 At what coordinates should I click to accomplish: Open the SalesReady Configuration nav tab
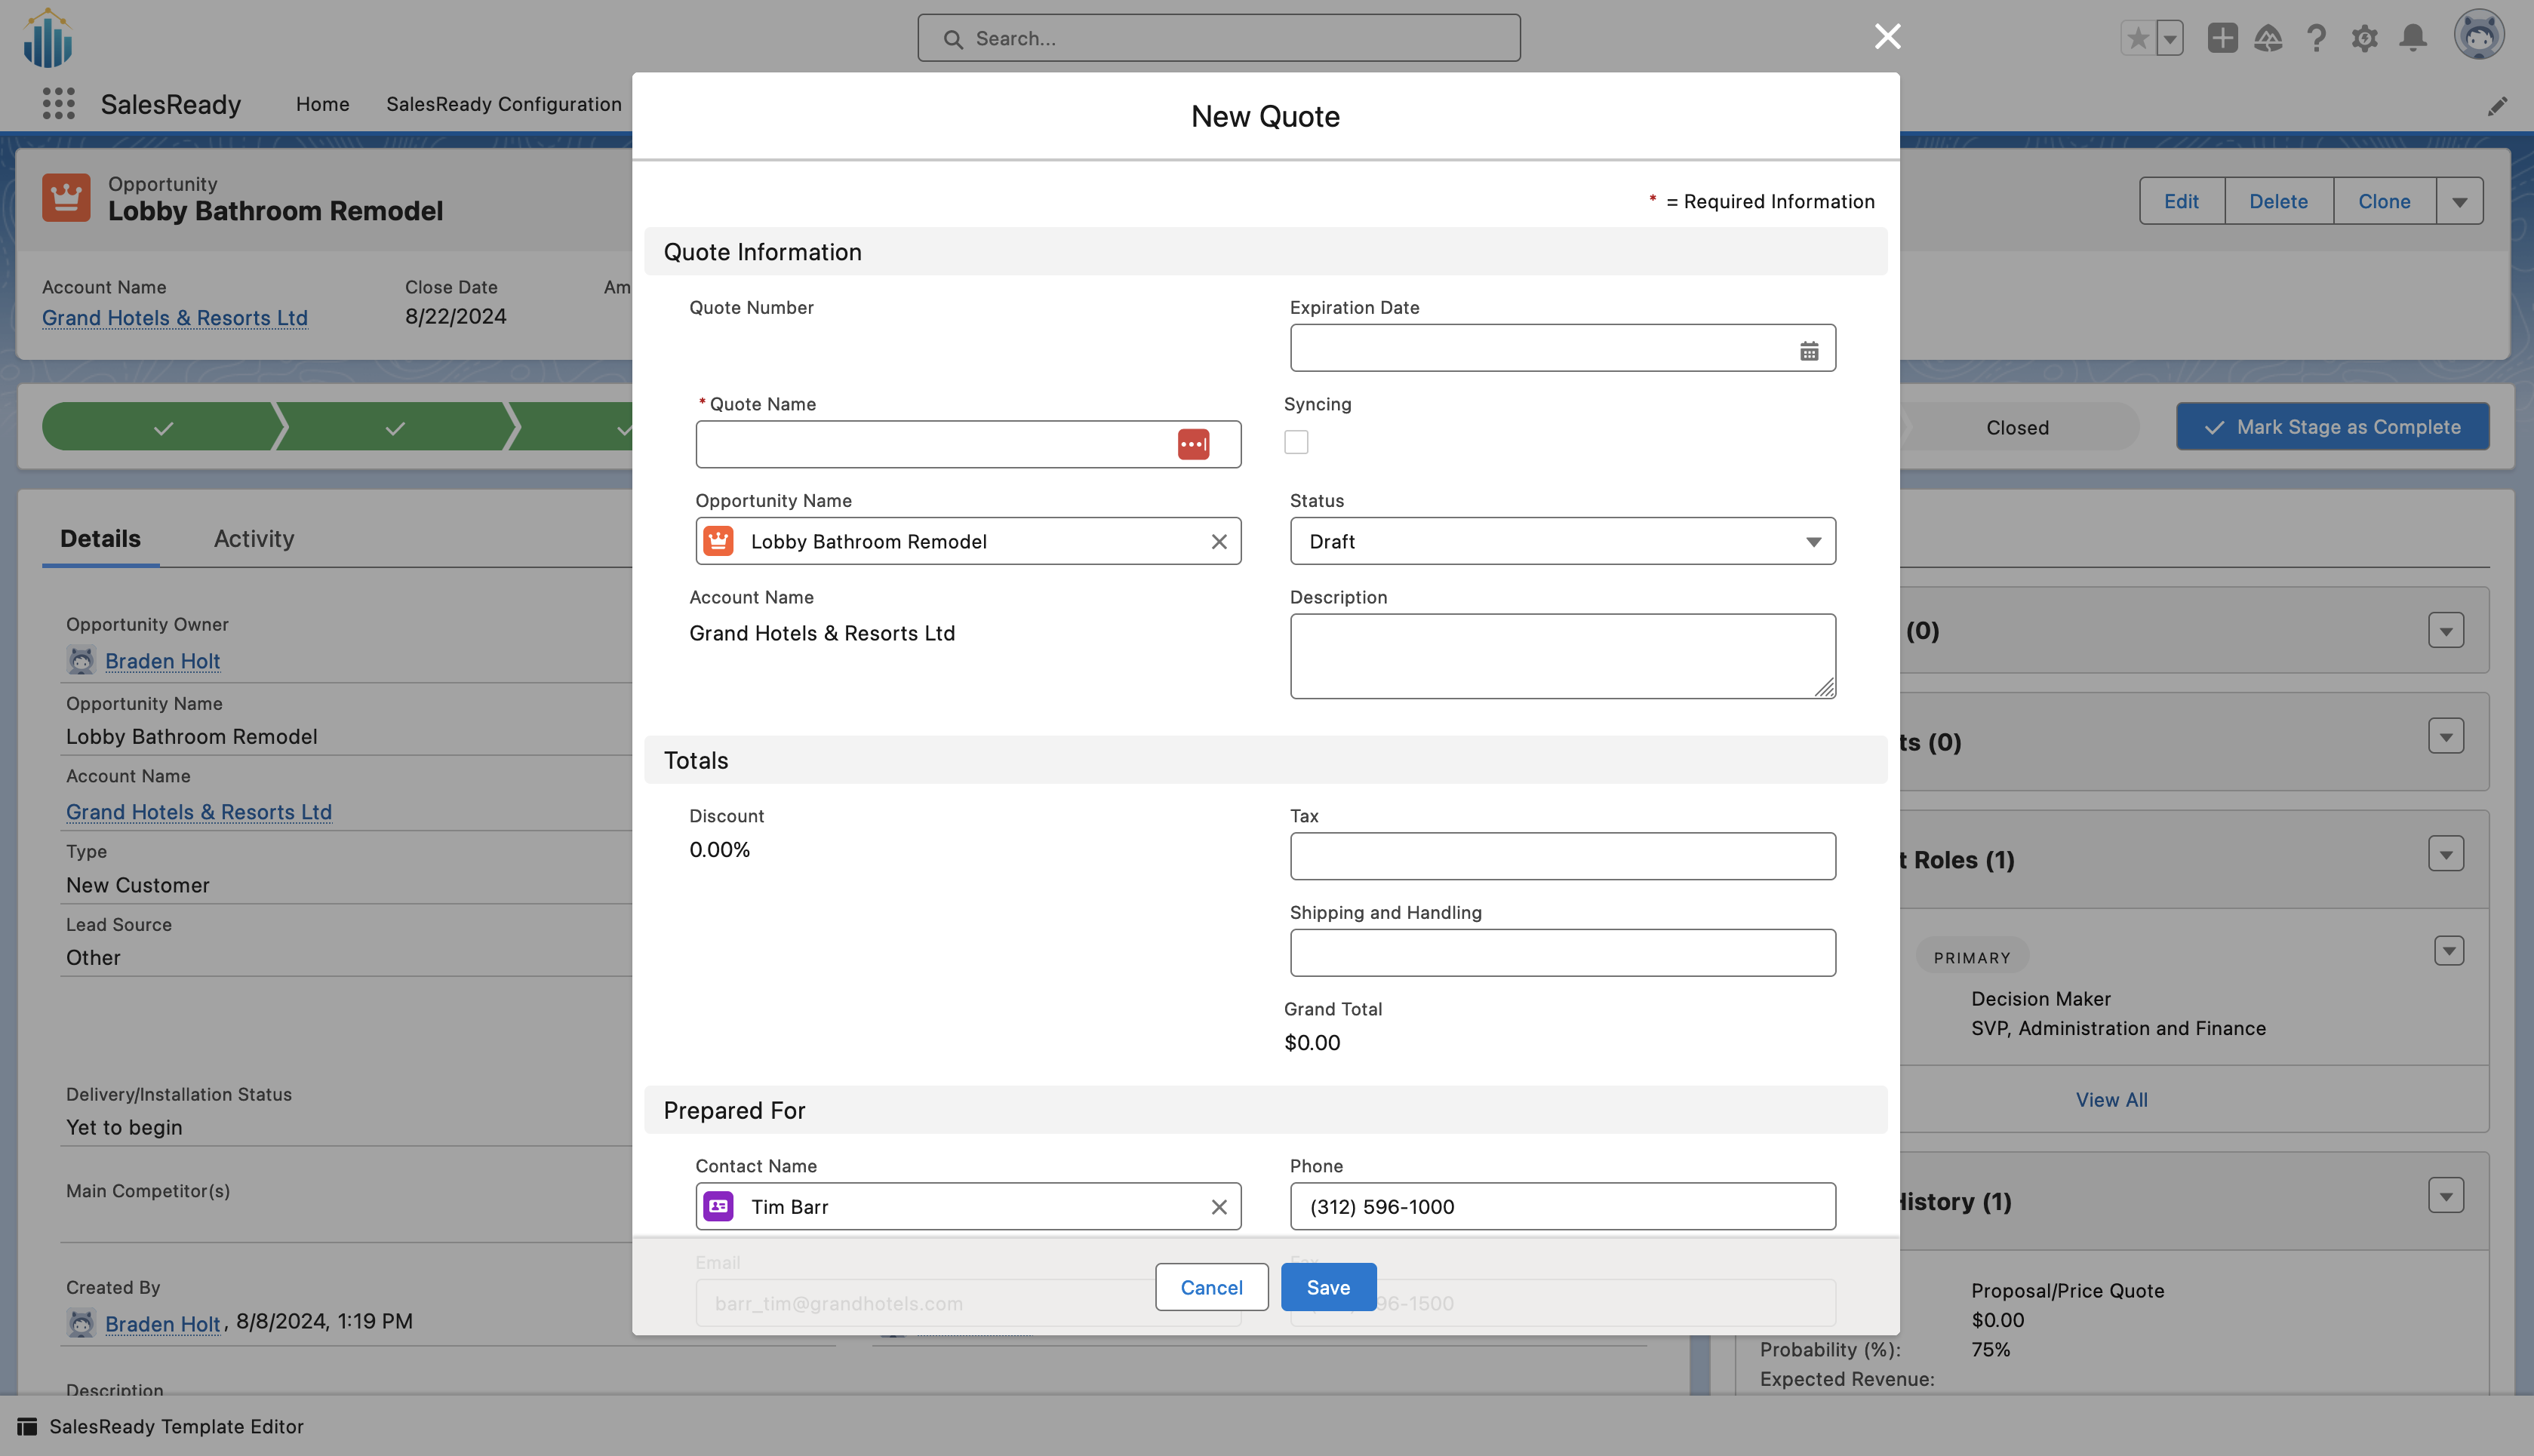tap(503, 104)
